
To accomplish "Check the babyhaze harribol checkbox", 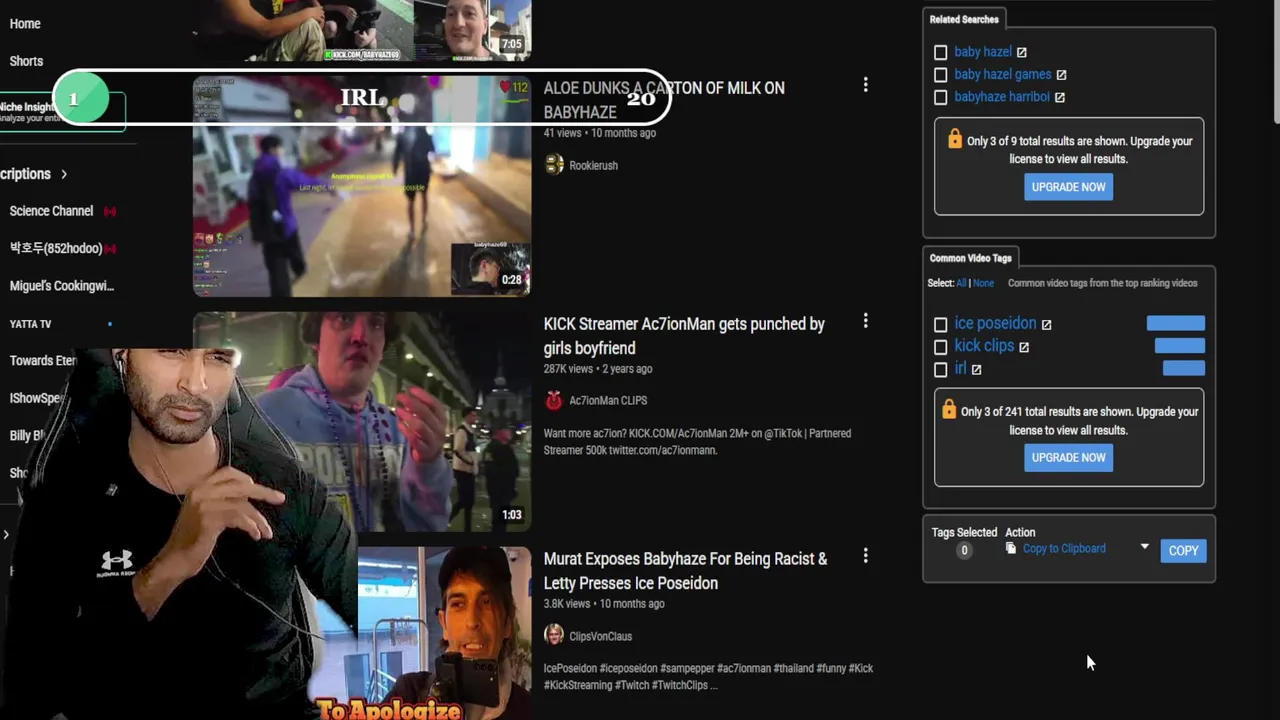I will click(940, 97).
